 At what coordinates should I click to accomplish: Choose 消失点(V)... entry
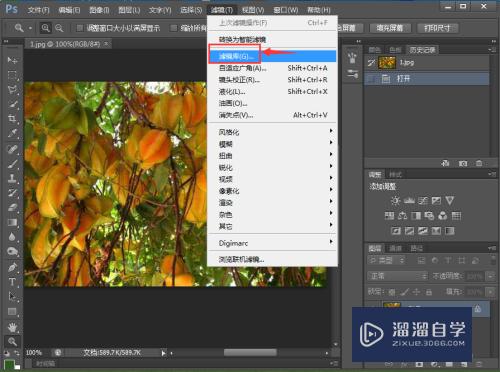click(272, 115)
